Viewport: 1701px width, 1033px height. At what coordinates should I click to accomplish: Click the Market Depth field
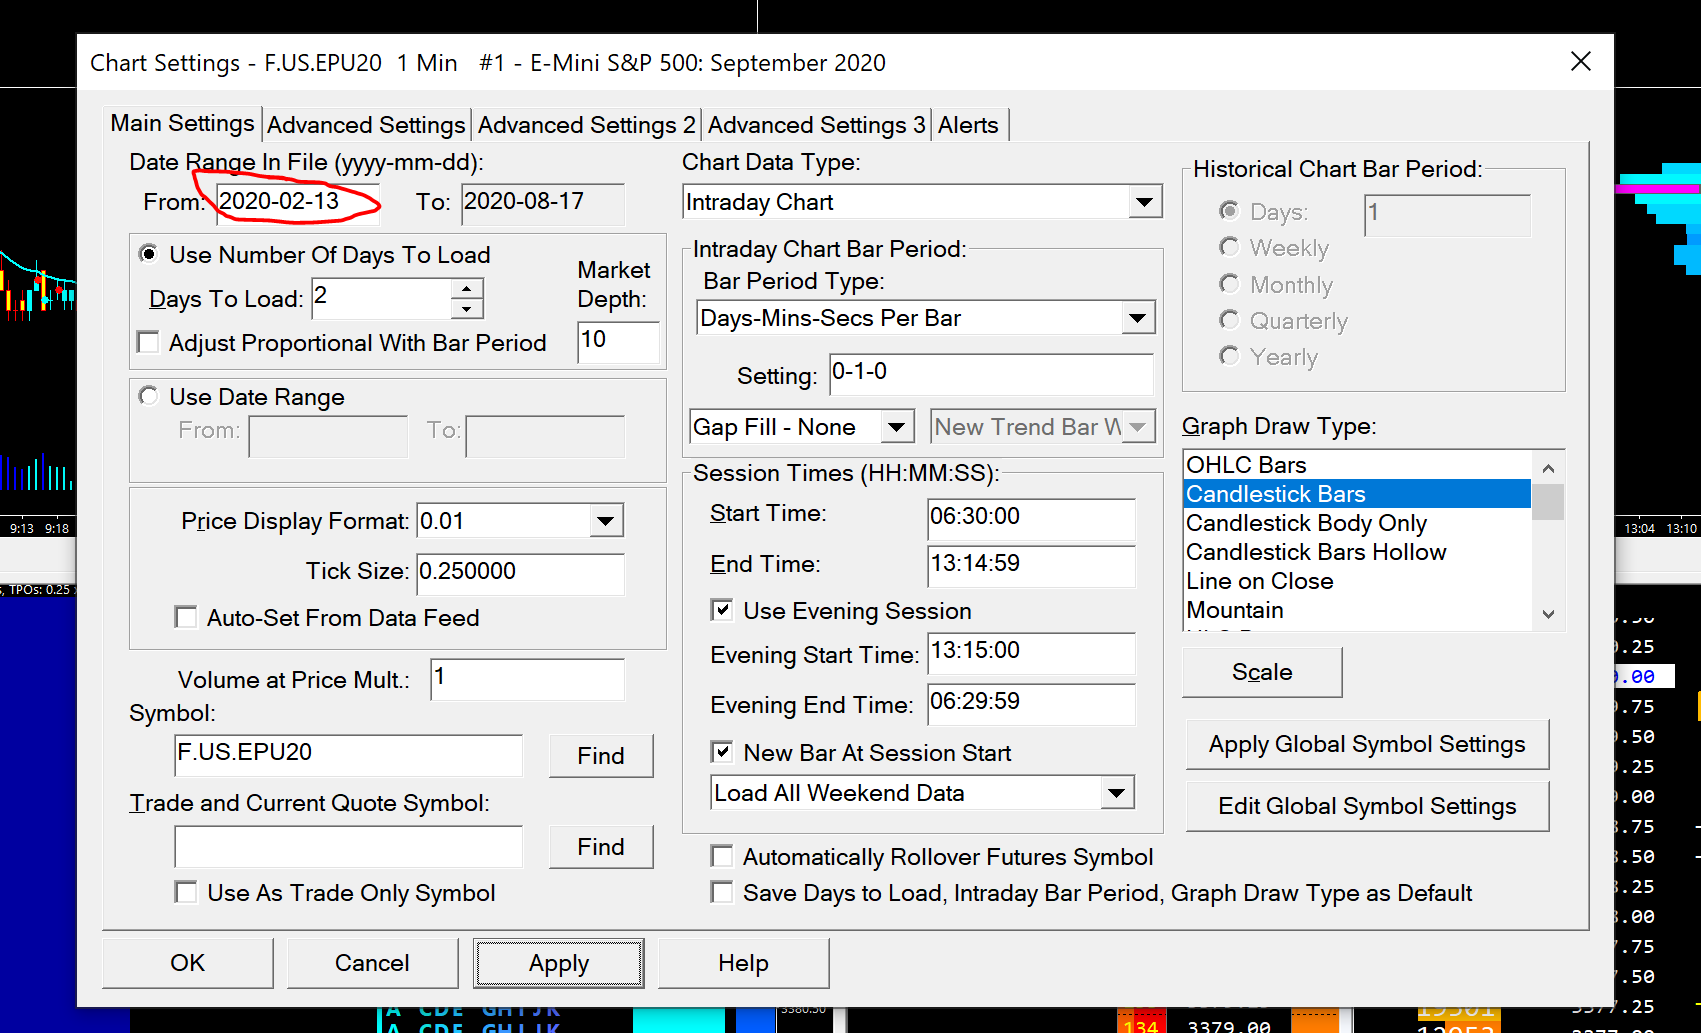point(619,341)
